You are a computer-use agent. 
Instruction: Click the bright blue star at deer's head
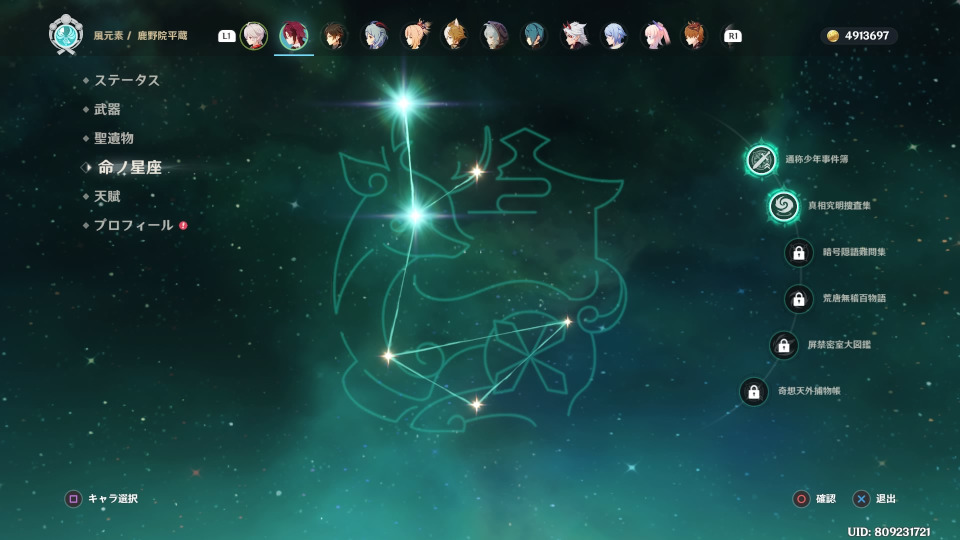[416, 216]
